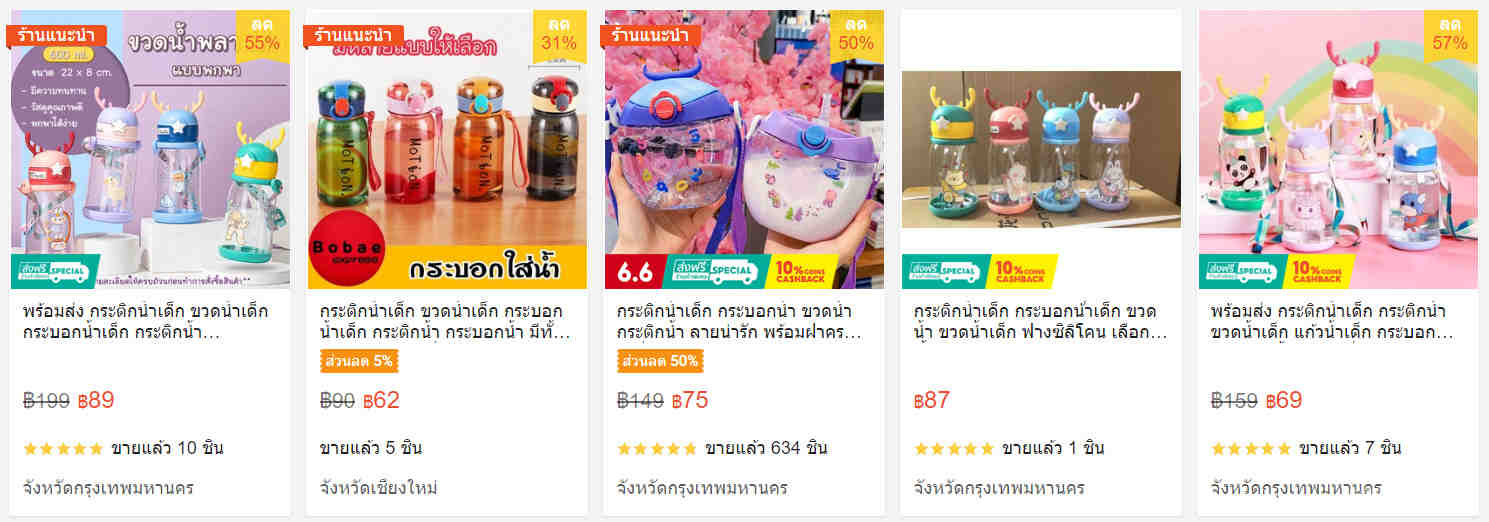This screenshot has width=1489, height=522.
Task: Click the ส่วนลด 5% coupon tag
Action: [x=358, y=361]
